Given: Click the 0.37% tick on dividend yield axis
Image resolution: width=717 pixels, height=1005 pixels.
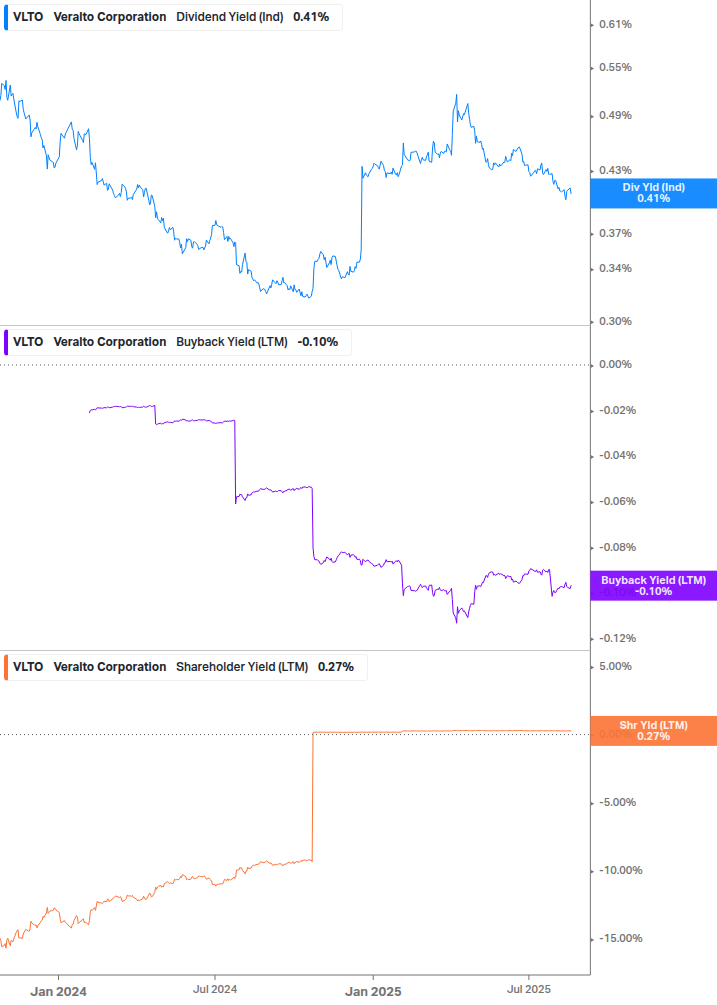Looking at the screenshot, I should tap(615, 233).
